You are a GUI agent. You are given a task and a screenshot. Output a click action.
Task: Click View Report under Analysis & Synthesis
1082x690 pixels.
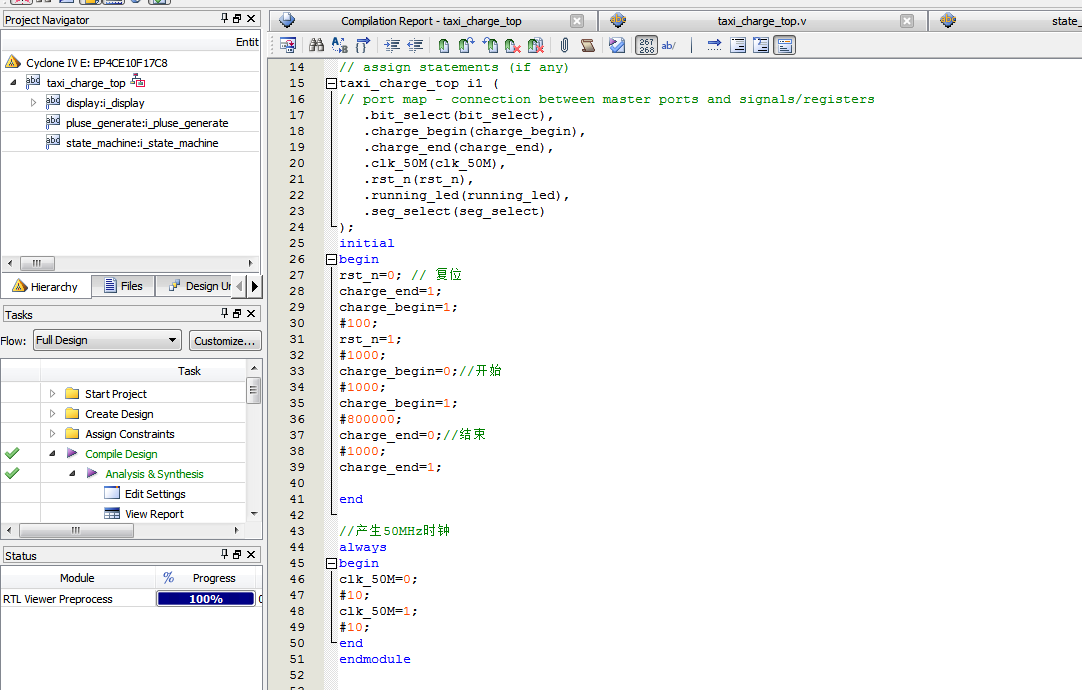tap(154, 514)
